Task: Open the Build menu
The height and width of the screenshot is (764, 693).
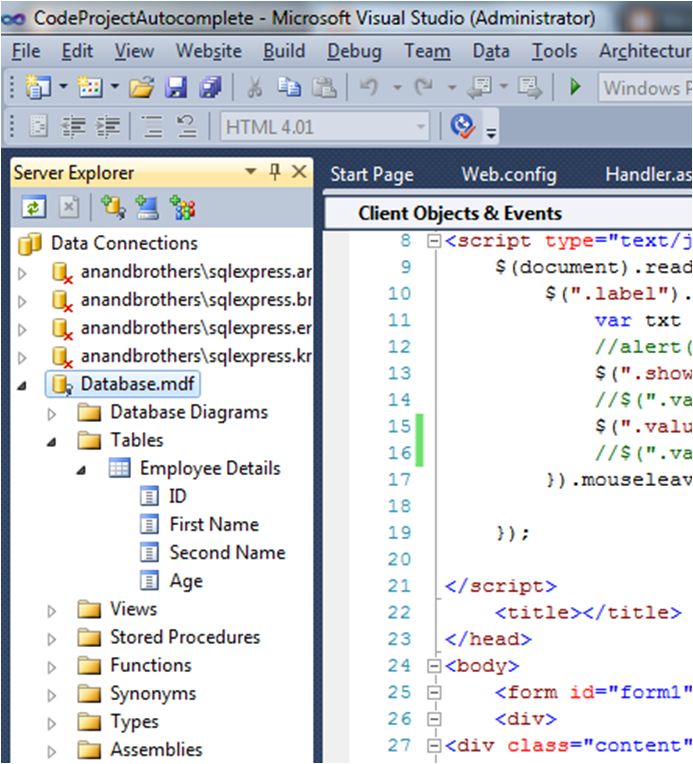Action: pos(284,51)
